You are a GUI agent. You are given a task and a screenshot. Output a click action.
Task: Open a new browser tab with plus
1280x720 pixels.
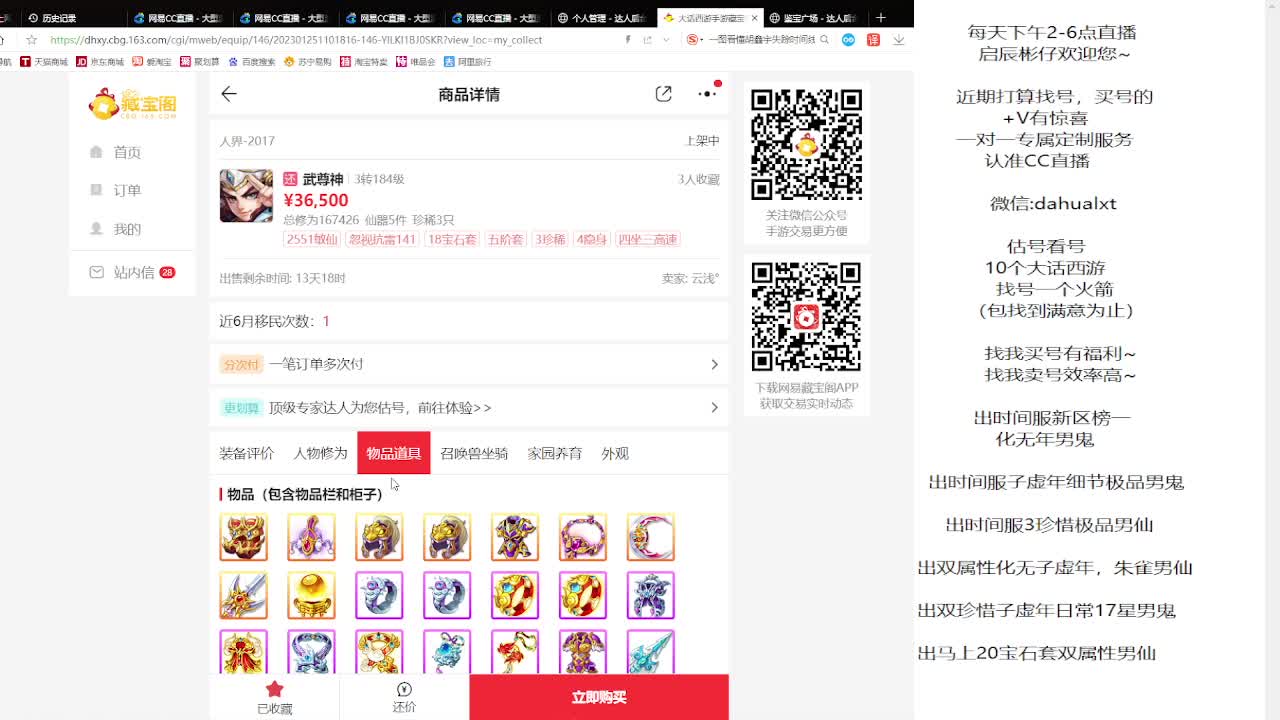click(x=880, y=17)
